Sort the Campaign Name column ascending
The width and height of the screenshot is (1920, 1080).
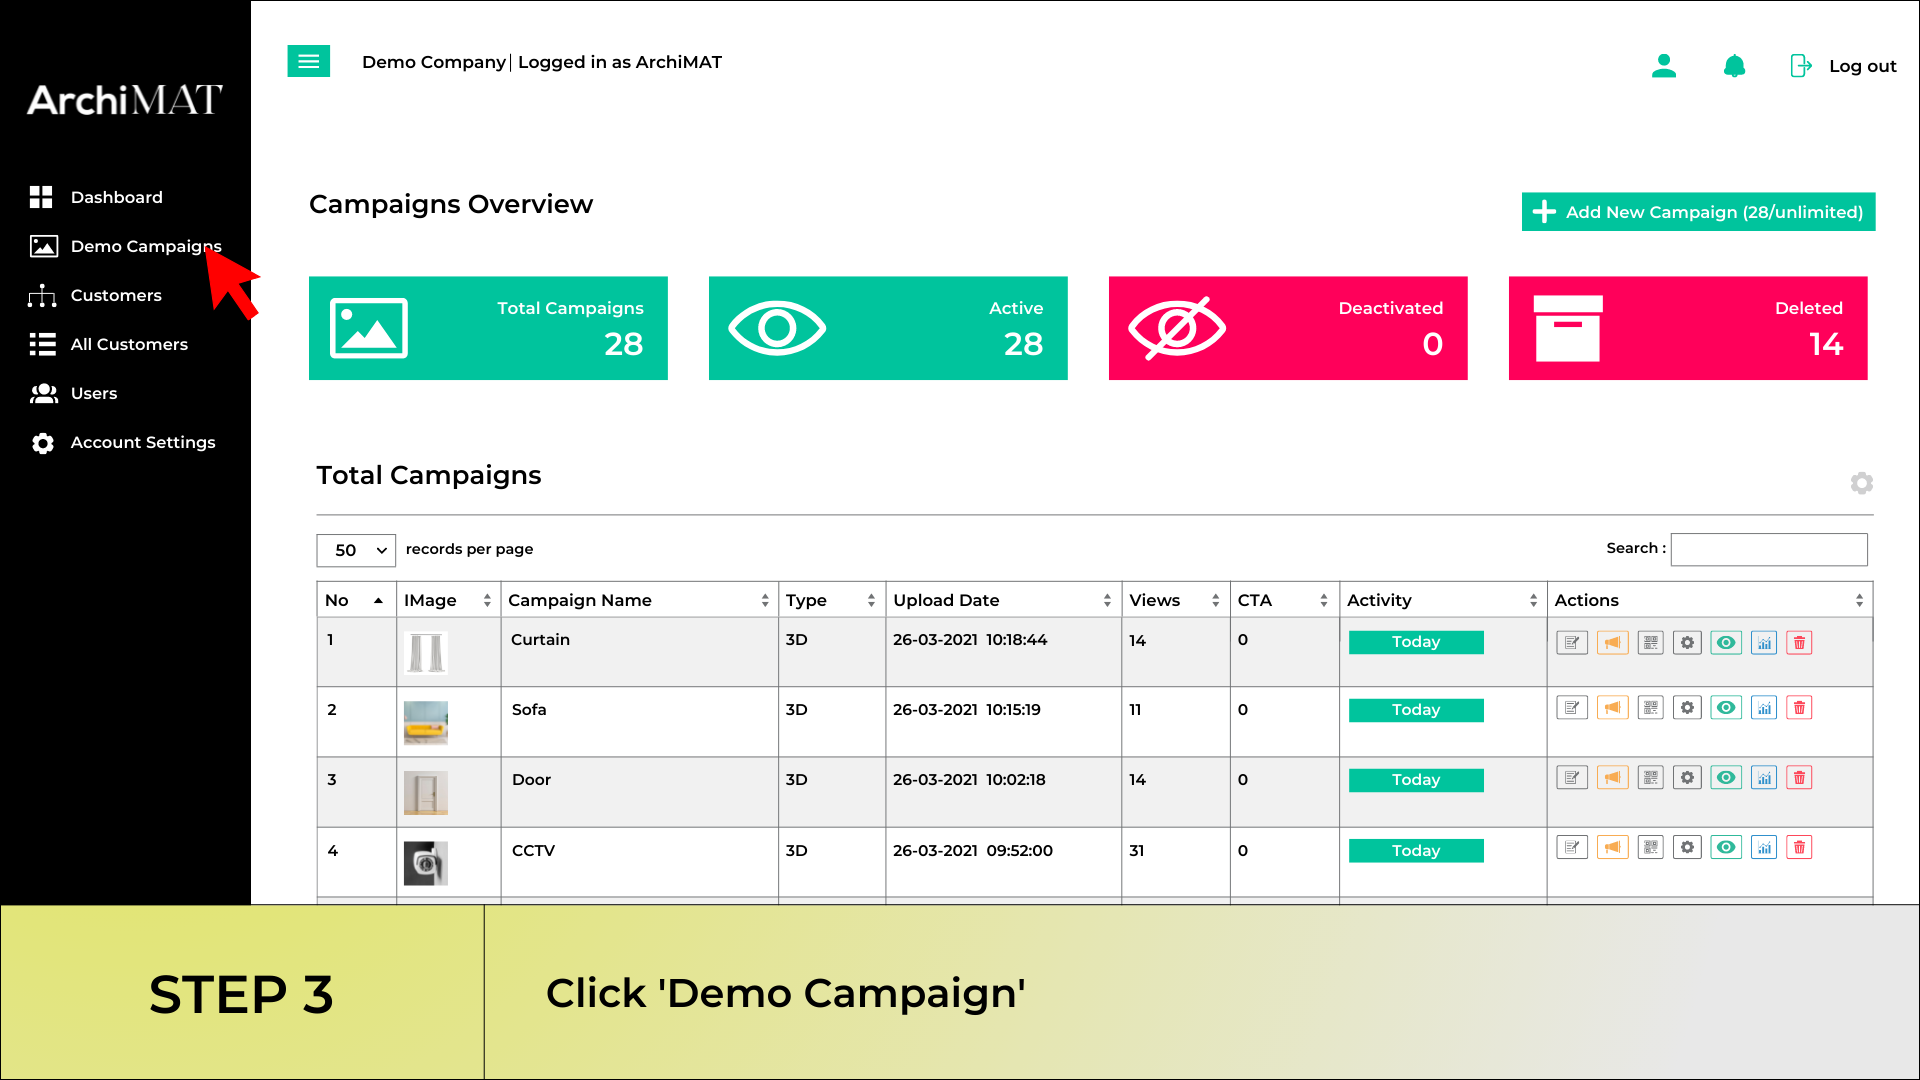pyautogui.click(x=765, y=599)
